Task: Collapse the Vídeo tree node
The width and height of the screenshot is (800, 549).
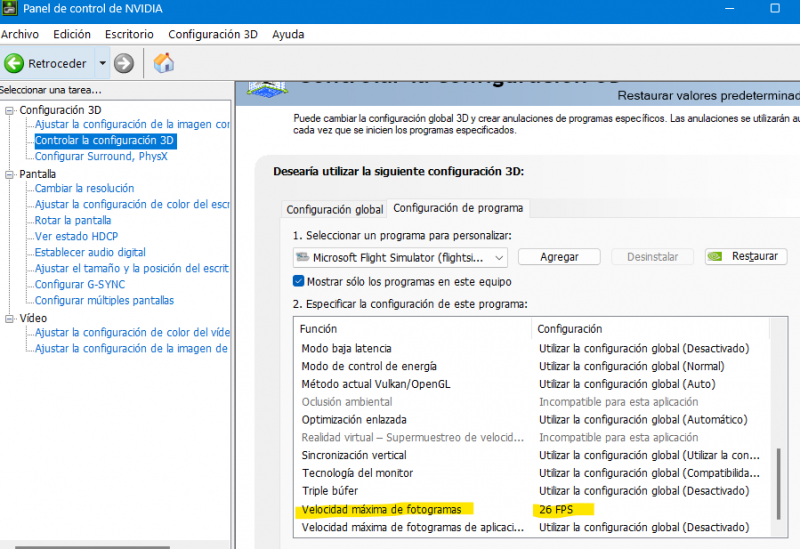Action: (x=9, y=318)
